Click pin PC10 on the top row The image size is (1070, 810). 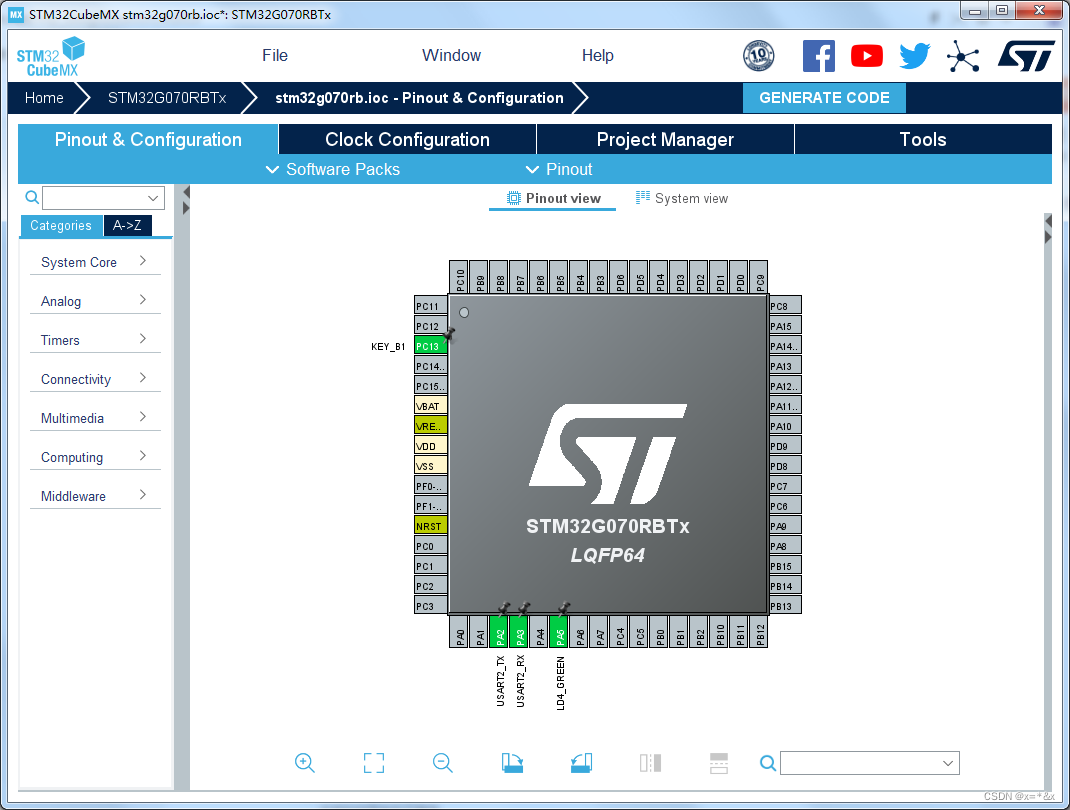point(460,277)
